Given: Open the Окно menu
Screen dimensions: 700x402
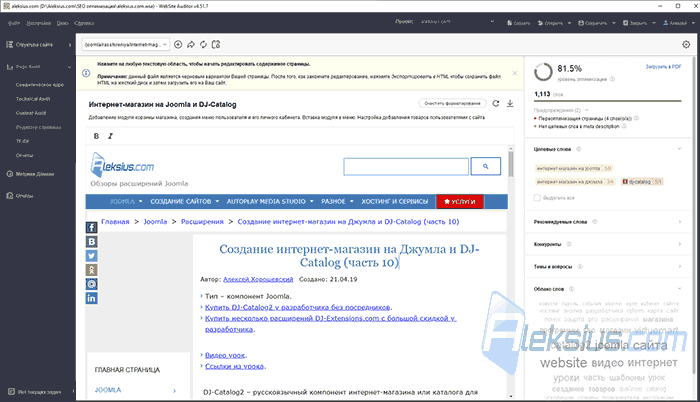Looking at the screenshot, I should pyautogui.click(x=62, y=23).
